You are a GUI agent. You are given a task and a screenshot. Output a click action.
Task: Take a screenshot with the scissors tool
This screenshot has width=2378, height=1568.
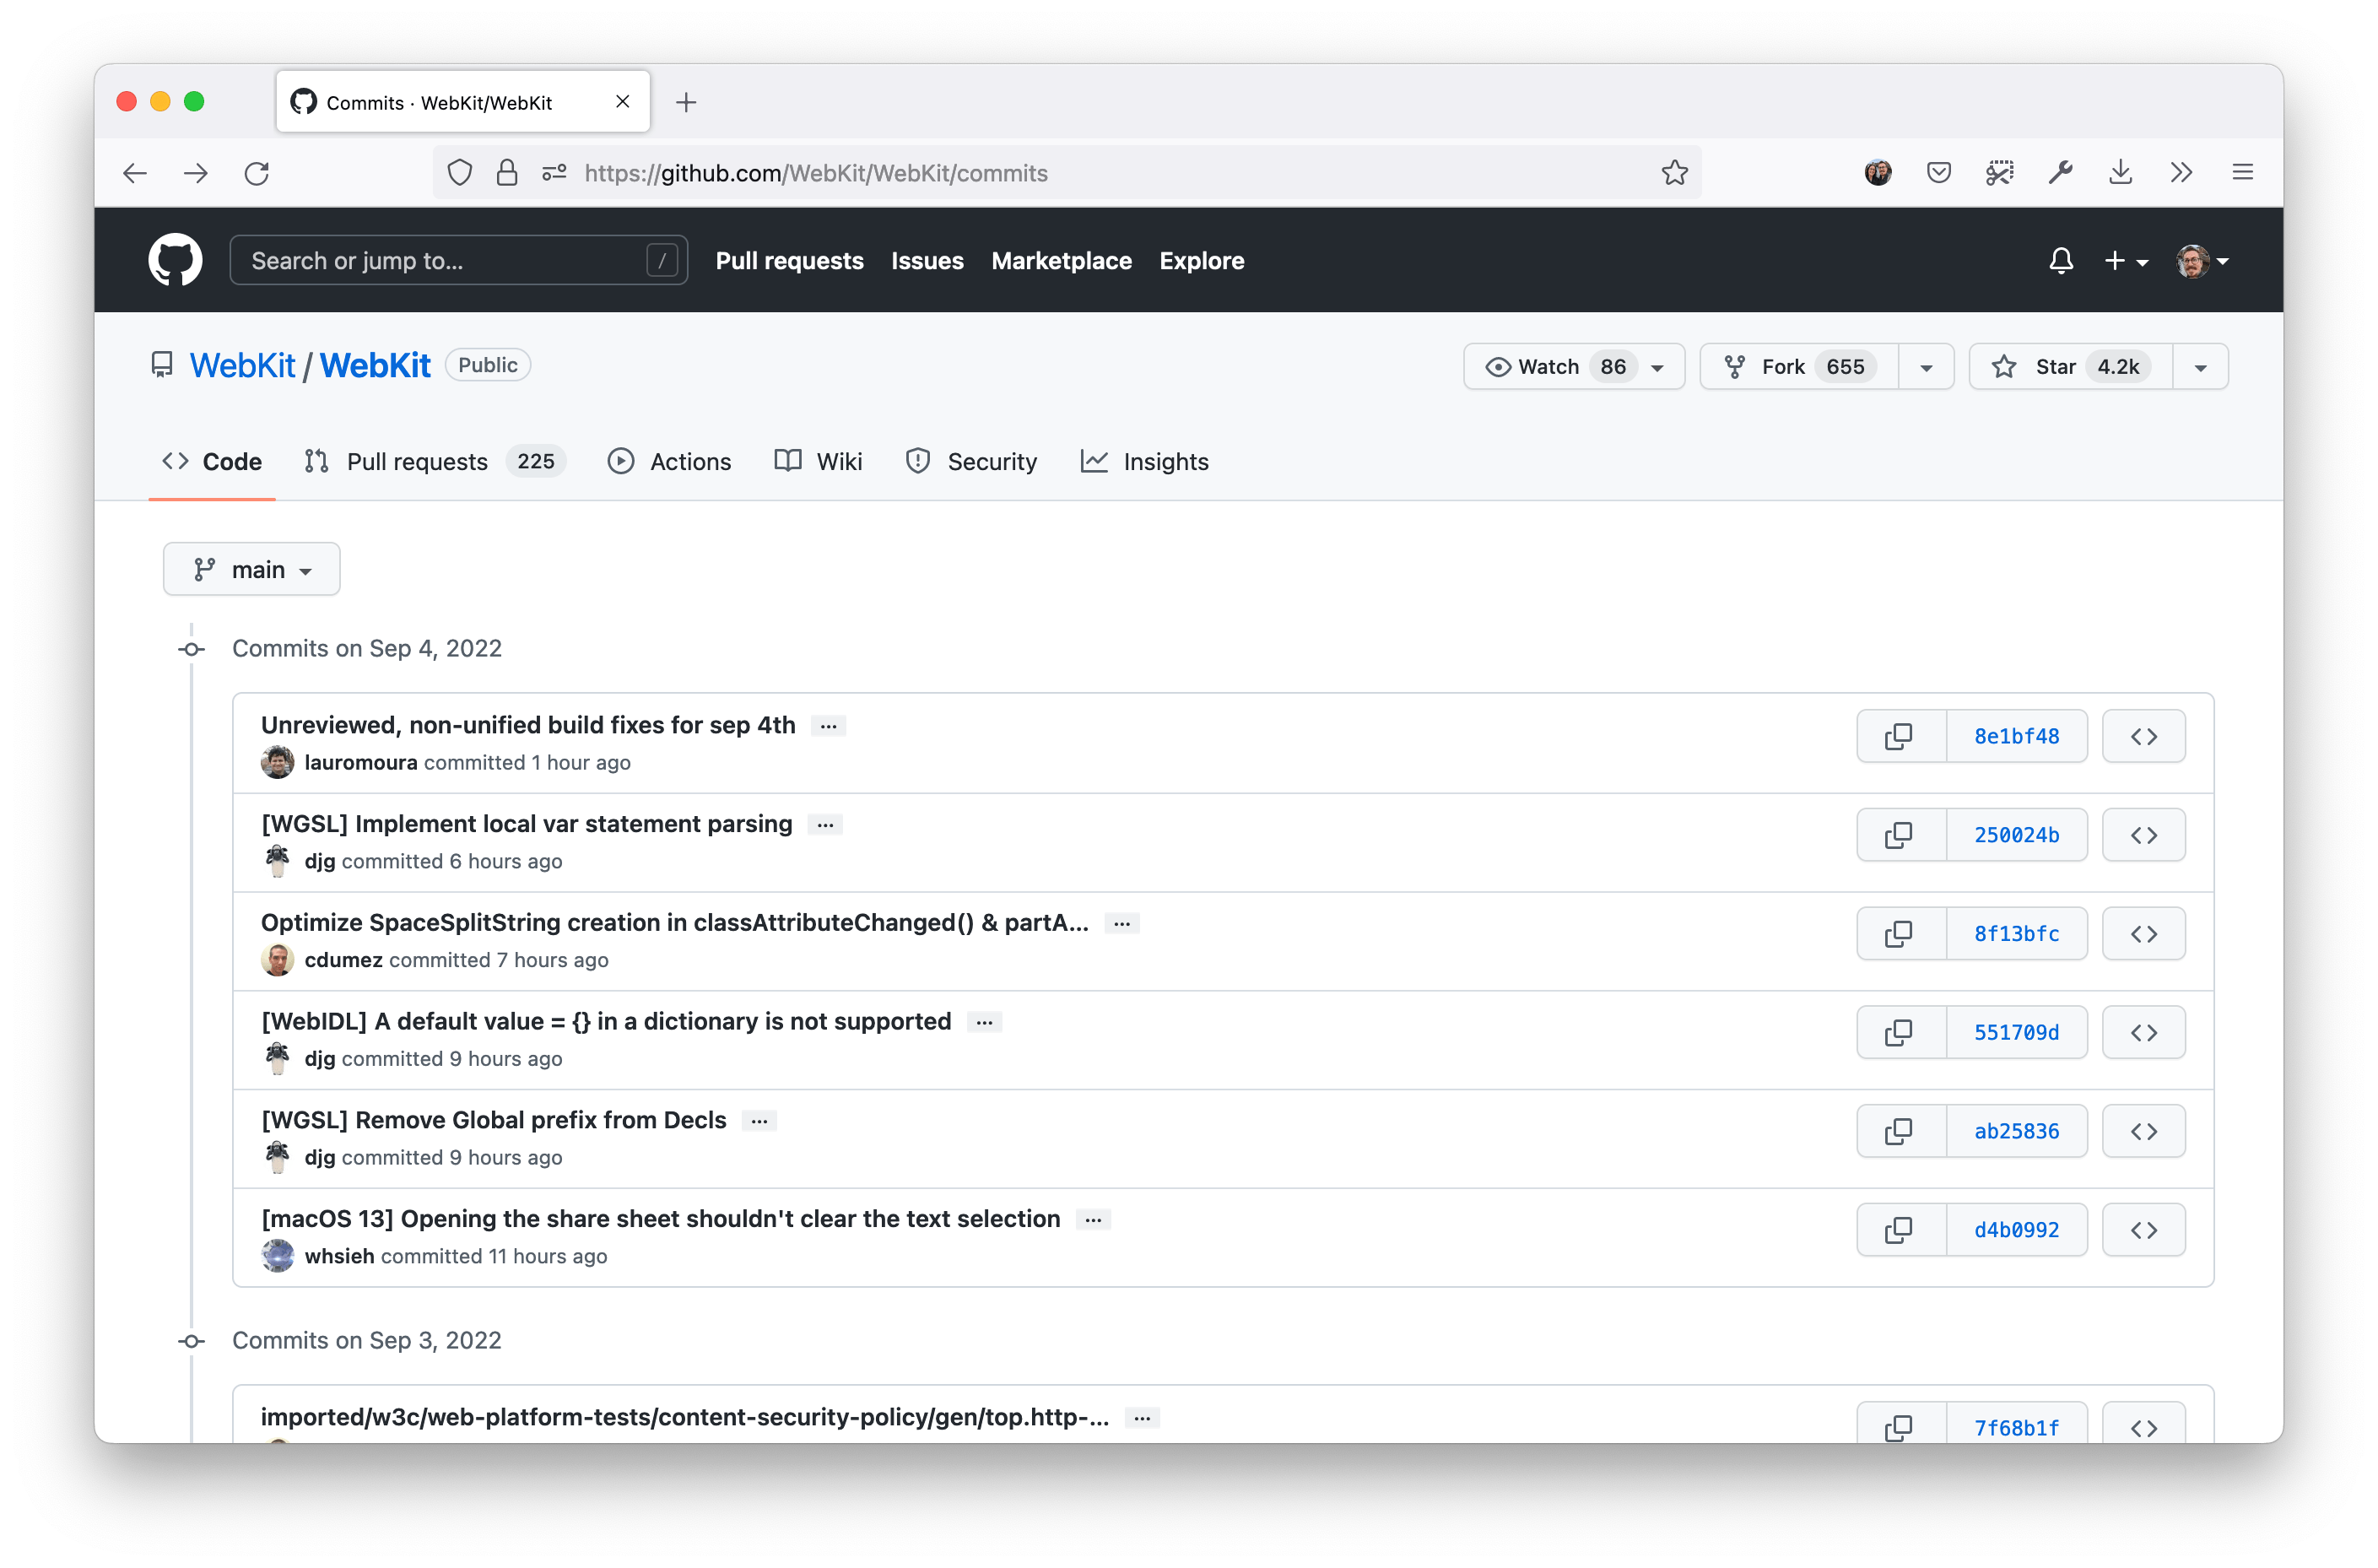point(1999,172)
